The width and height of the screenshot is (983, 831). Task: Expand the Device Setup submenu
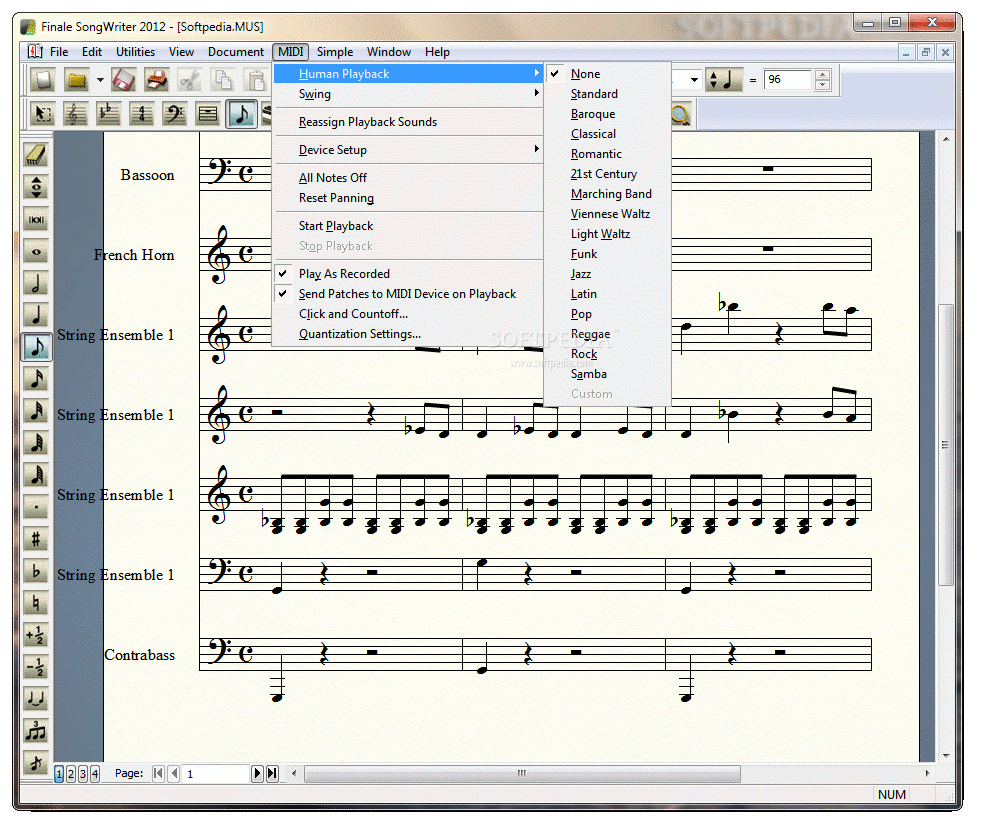pos(408,150)
